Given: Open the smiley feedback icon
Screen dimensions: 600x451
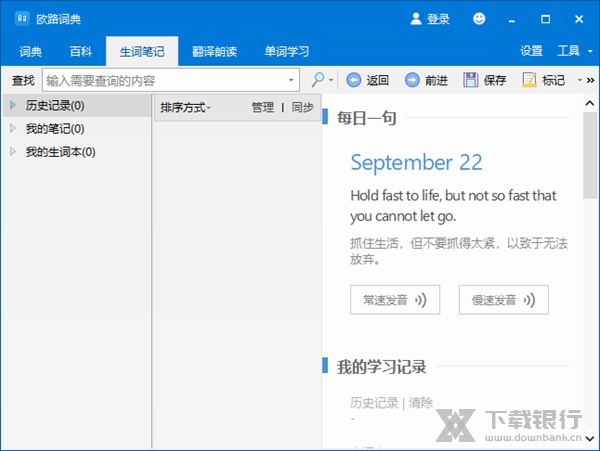Looking at the screenshot, I should point(479,18).
